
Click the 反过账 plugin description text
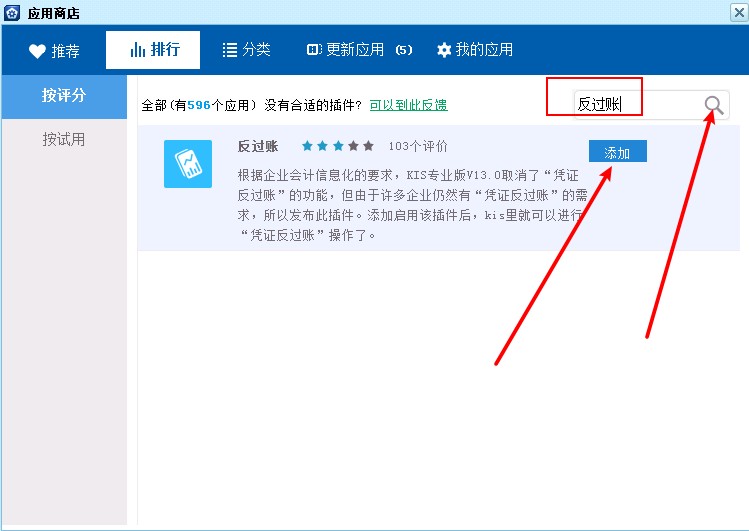[410, 204]
